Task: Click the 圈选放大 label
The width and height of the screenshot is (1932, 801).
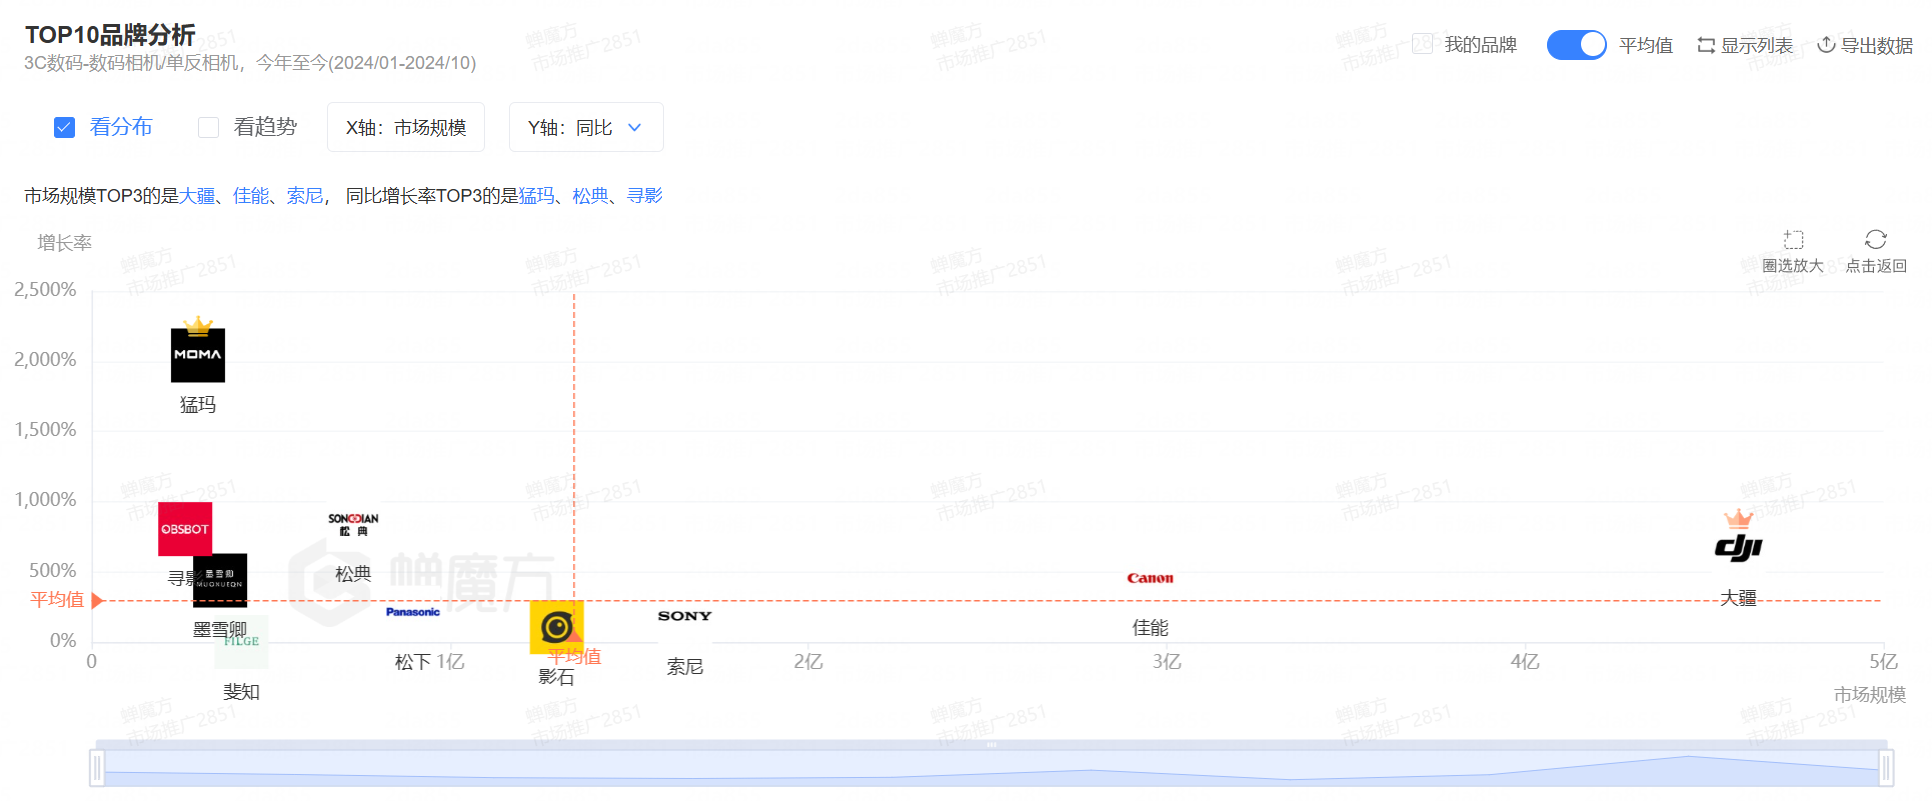Action: pos(1793,266)
